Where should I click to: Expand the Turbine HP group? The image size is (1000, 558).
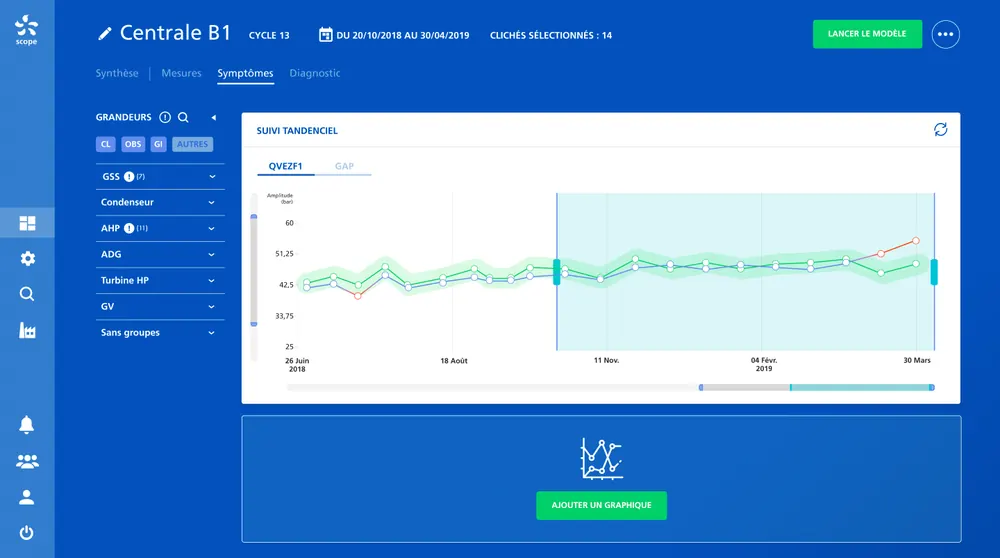coord(160,281)
